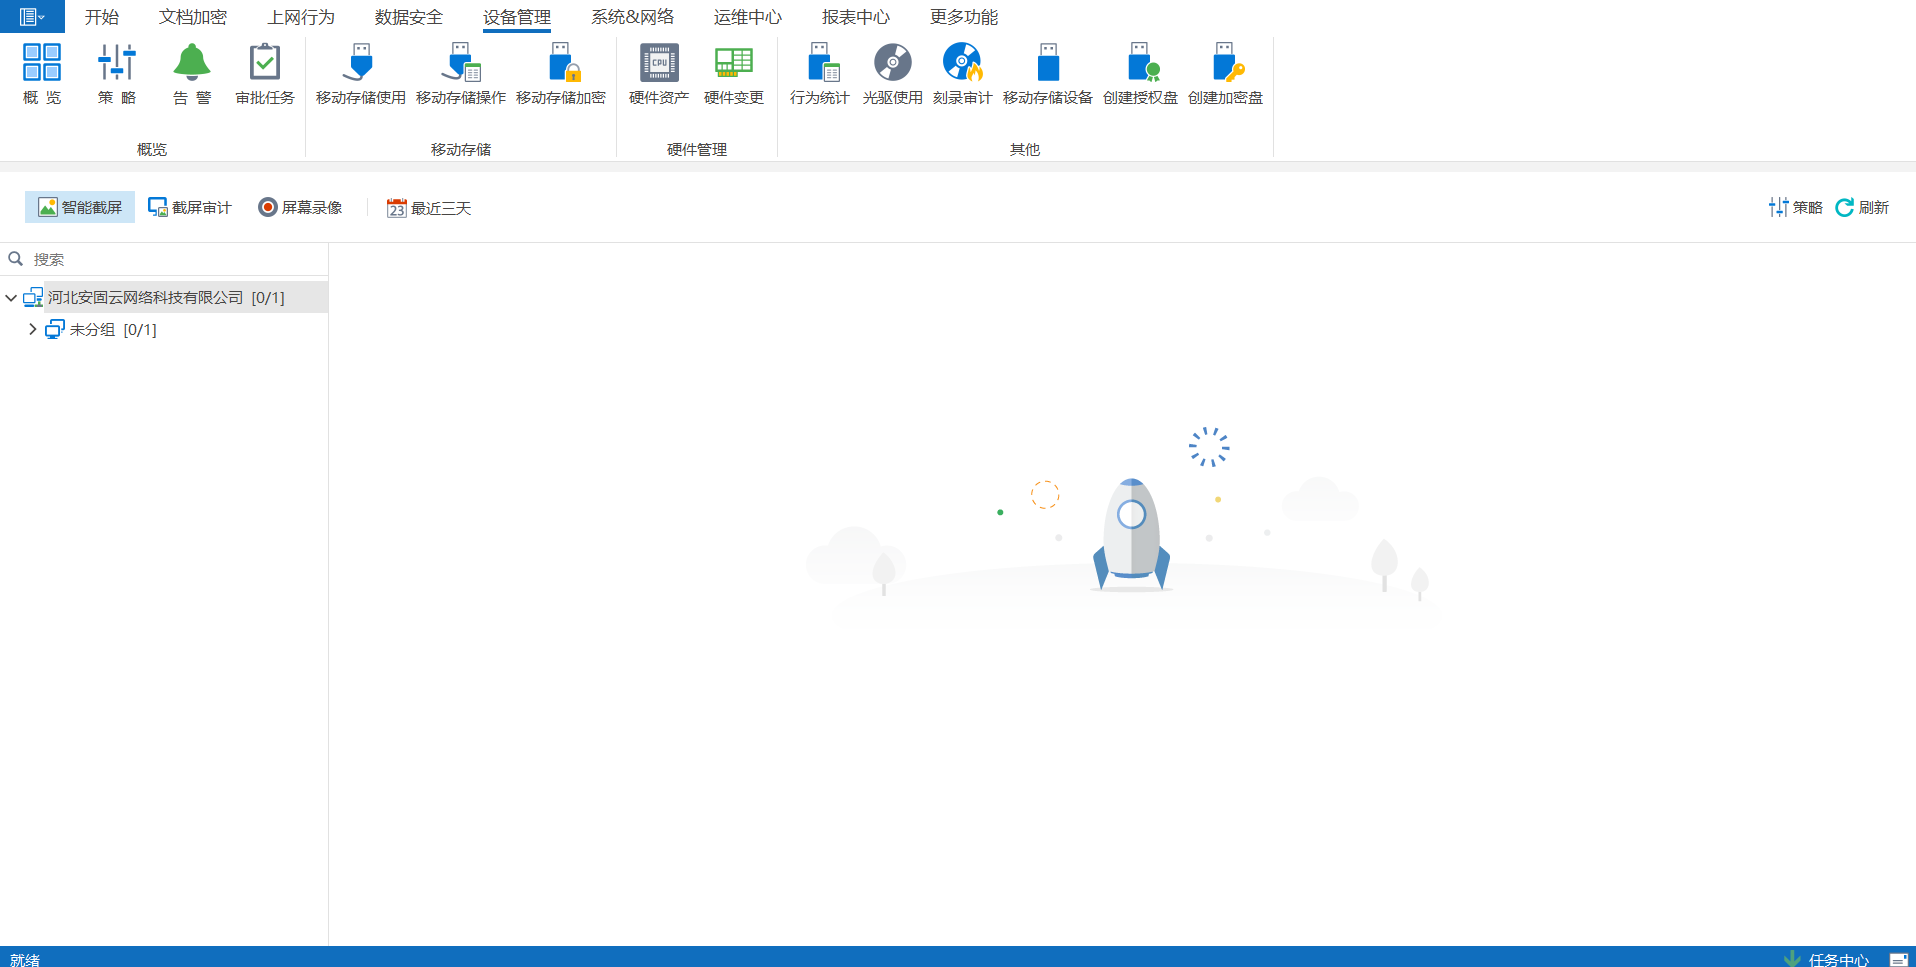Switch to the 上网行为 tab
This screenshot has width=1916, height=967.
pos(301,17)
